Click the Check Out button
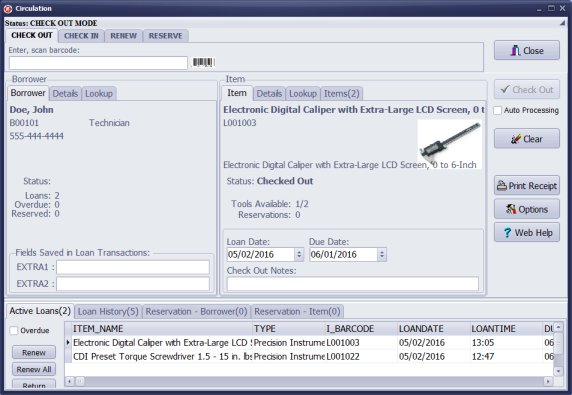Screen dimensions: 572x395 [527, 89]
